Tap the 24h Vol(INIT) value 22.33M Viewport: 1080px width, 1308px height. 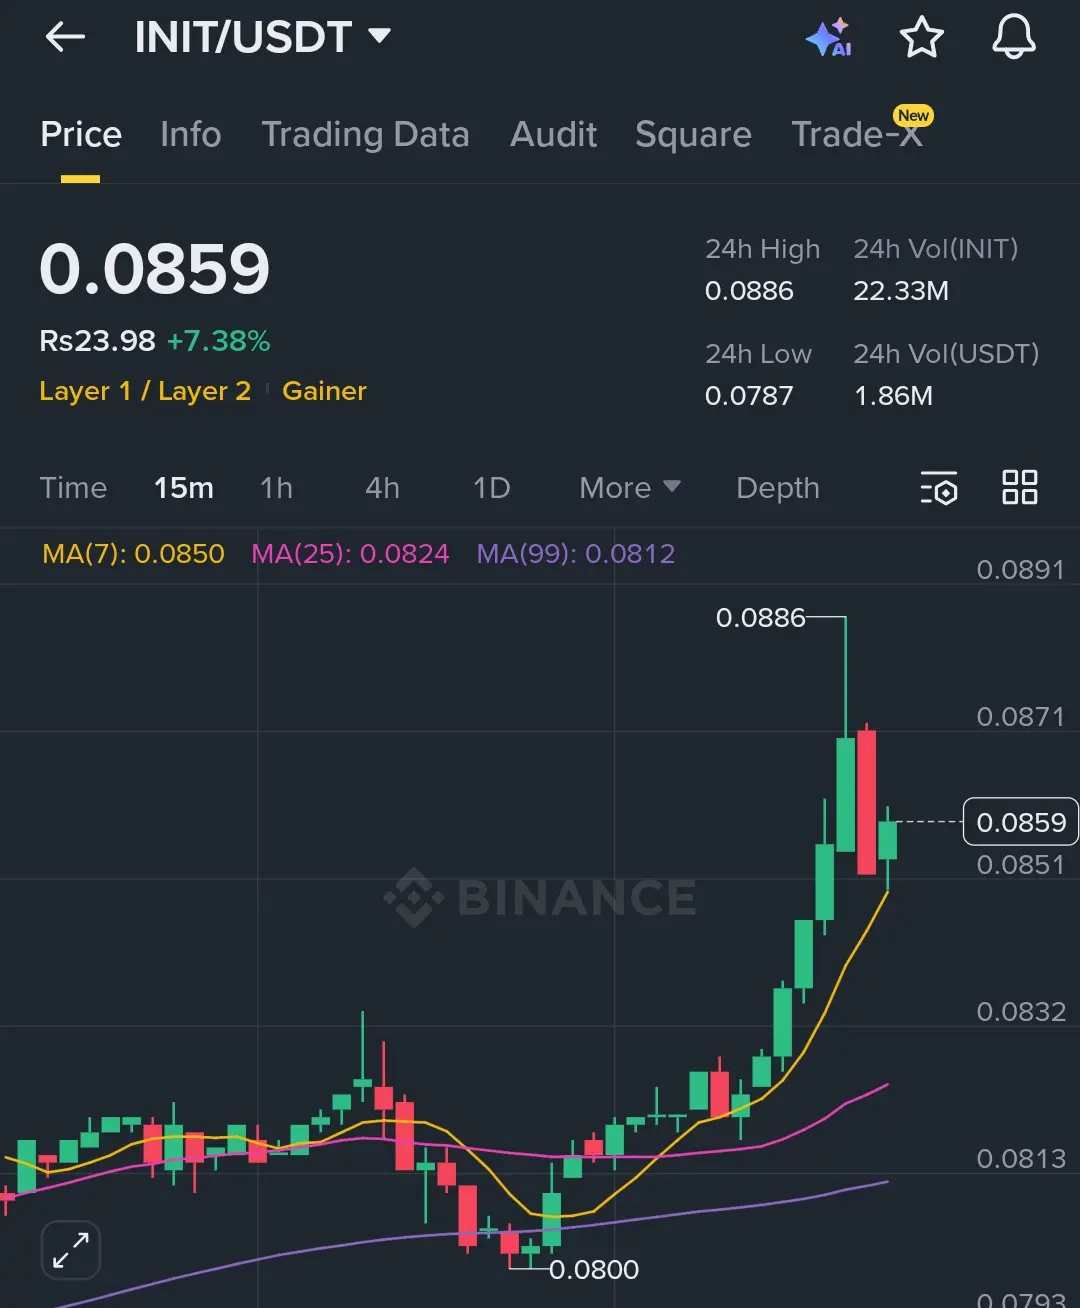(901, 291)
